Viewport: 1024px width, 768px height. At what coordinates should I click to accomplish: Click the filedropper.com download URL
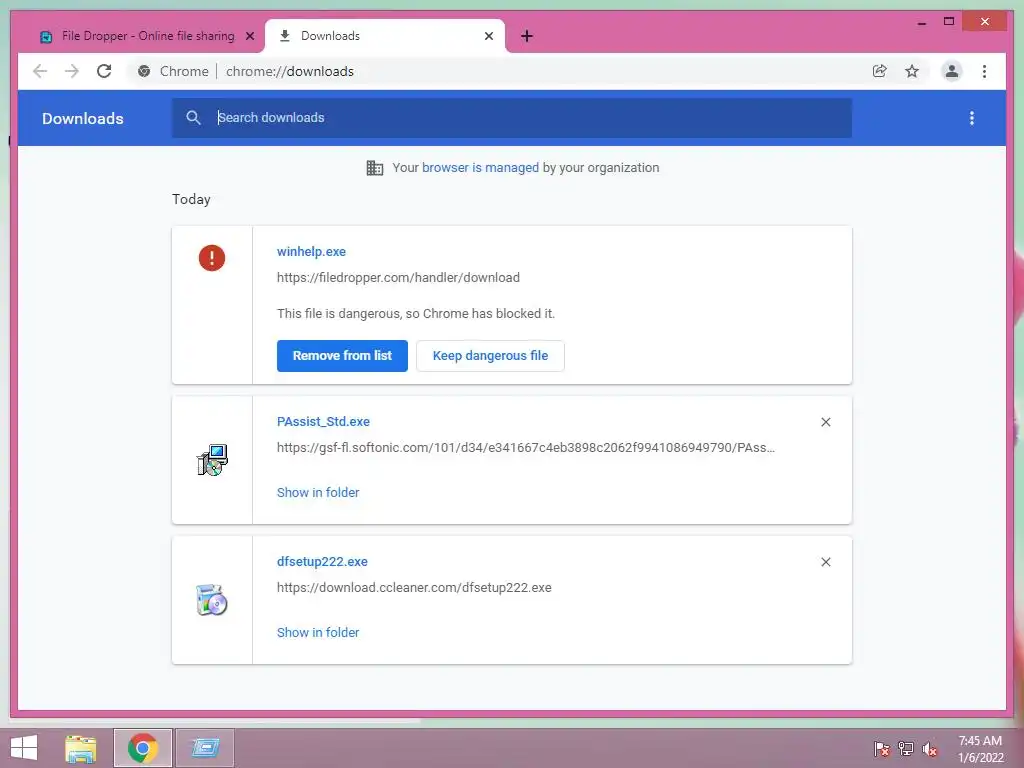point(398,278)
